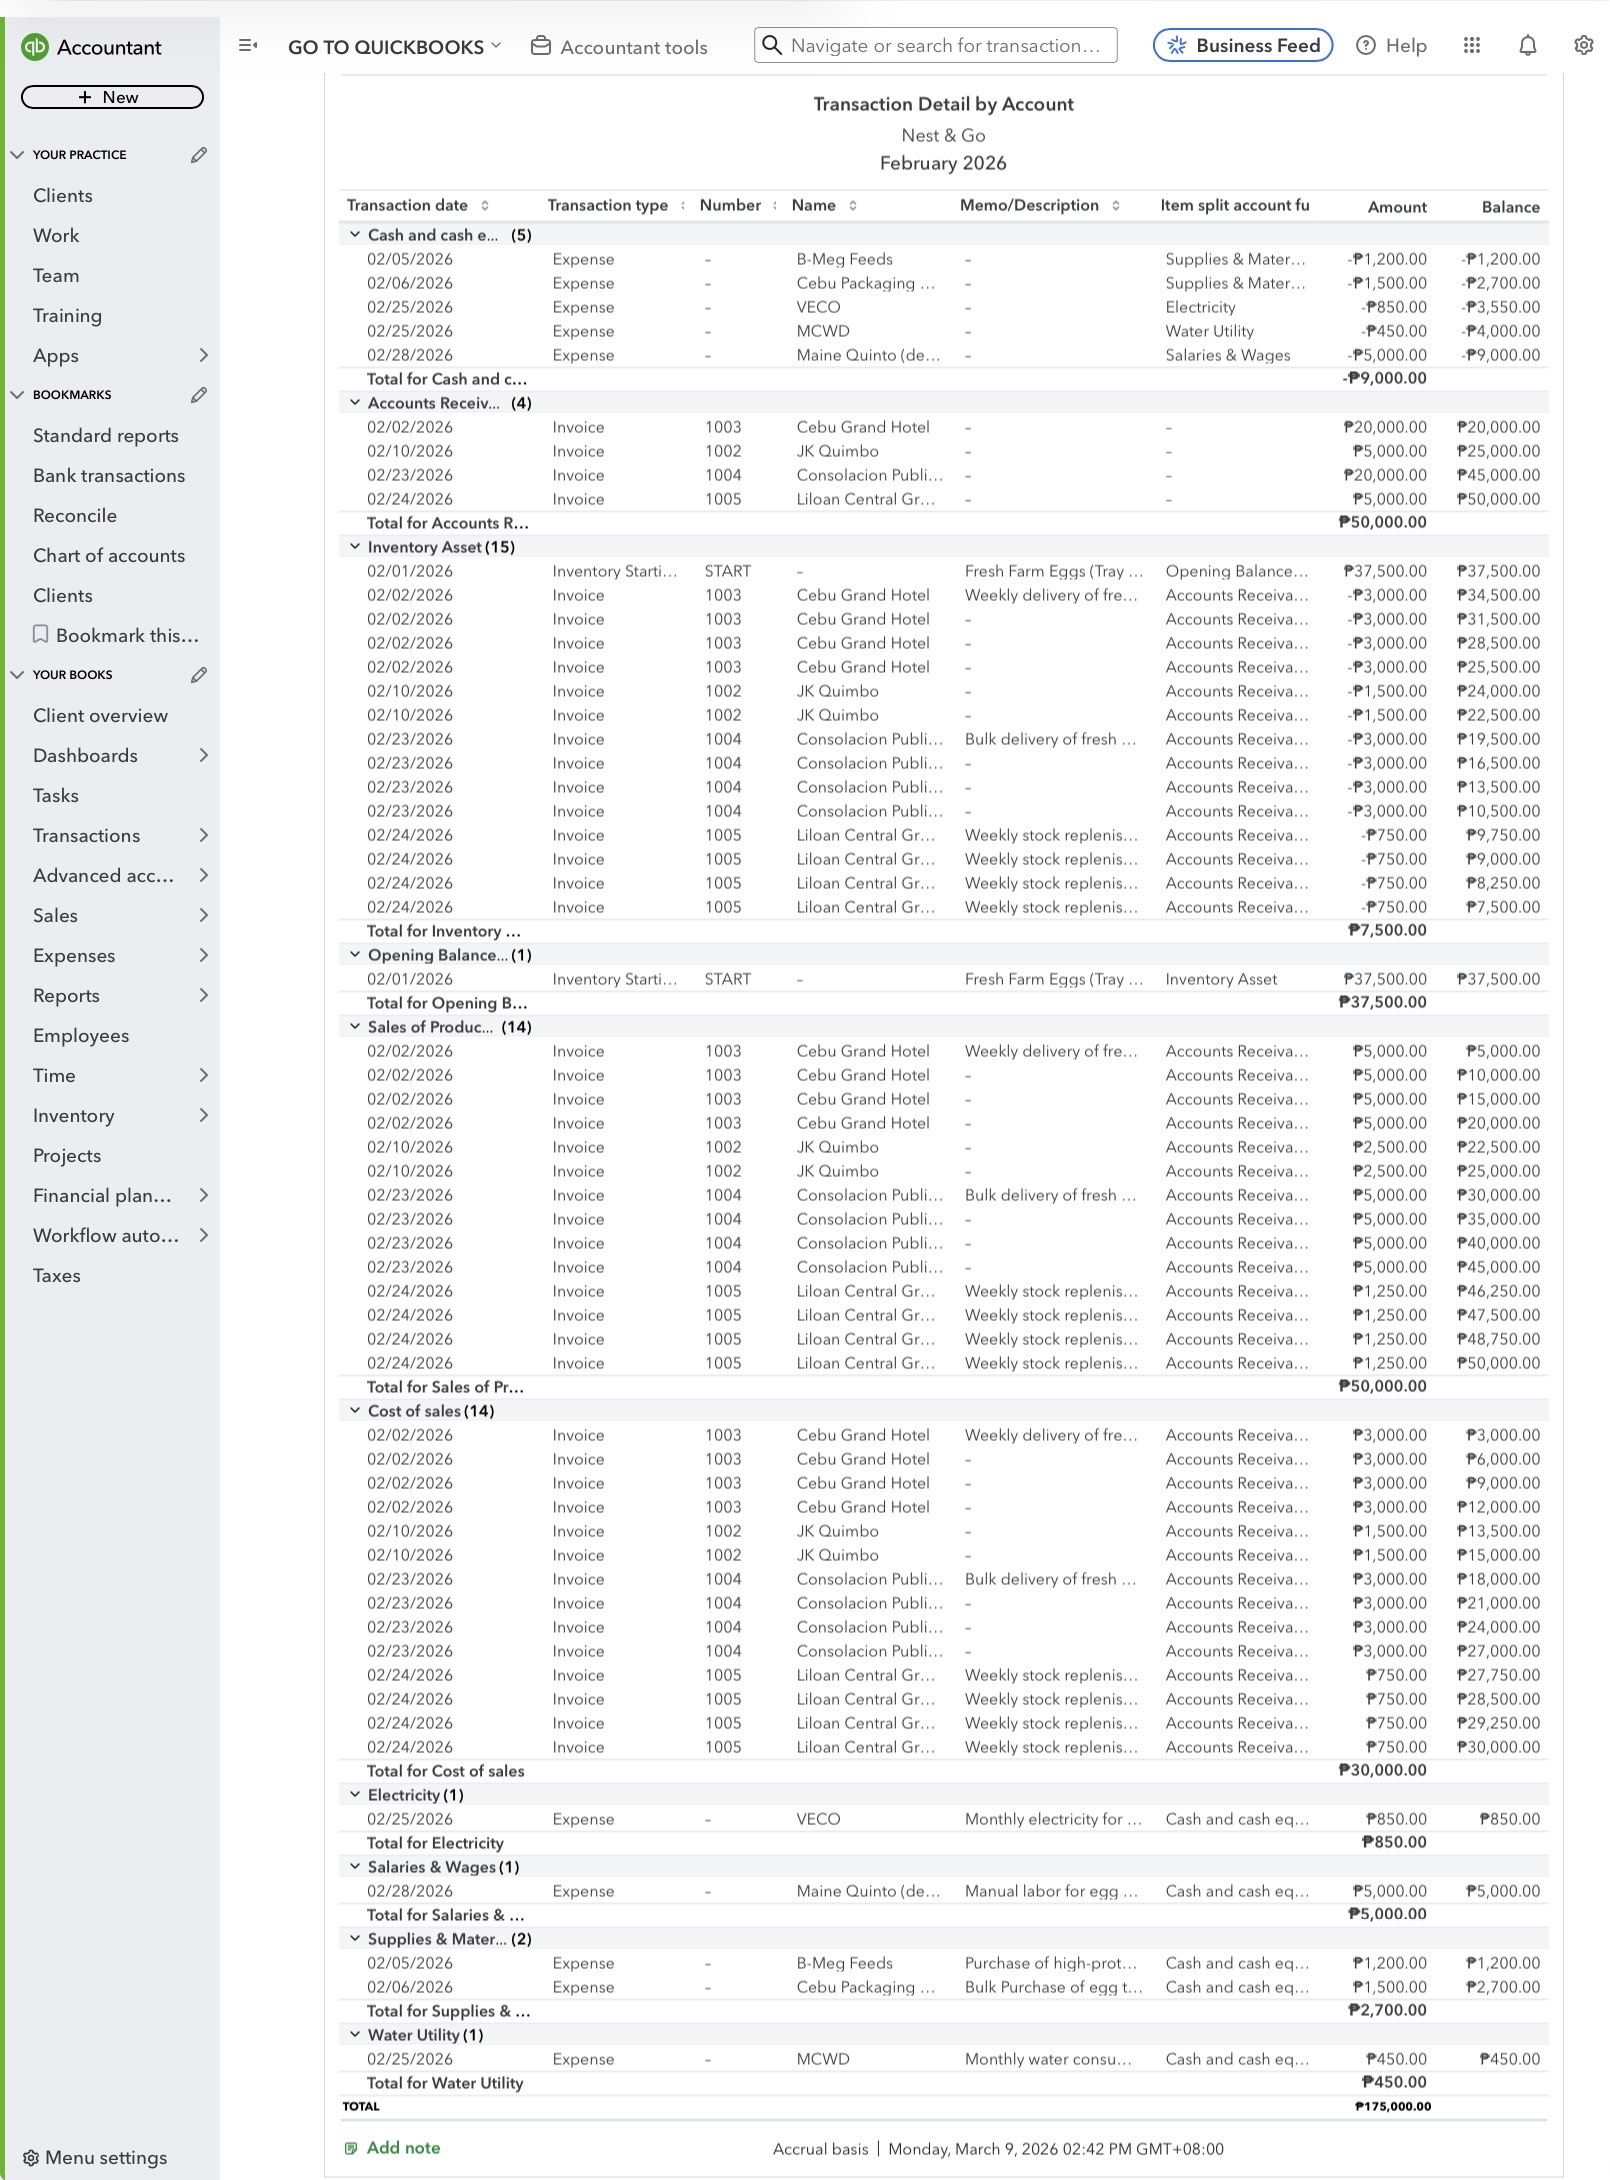Edit Your Practice section with pencil icon
Screen dimensions: 1610x2180
(199, 155)
